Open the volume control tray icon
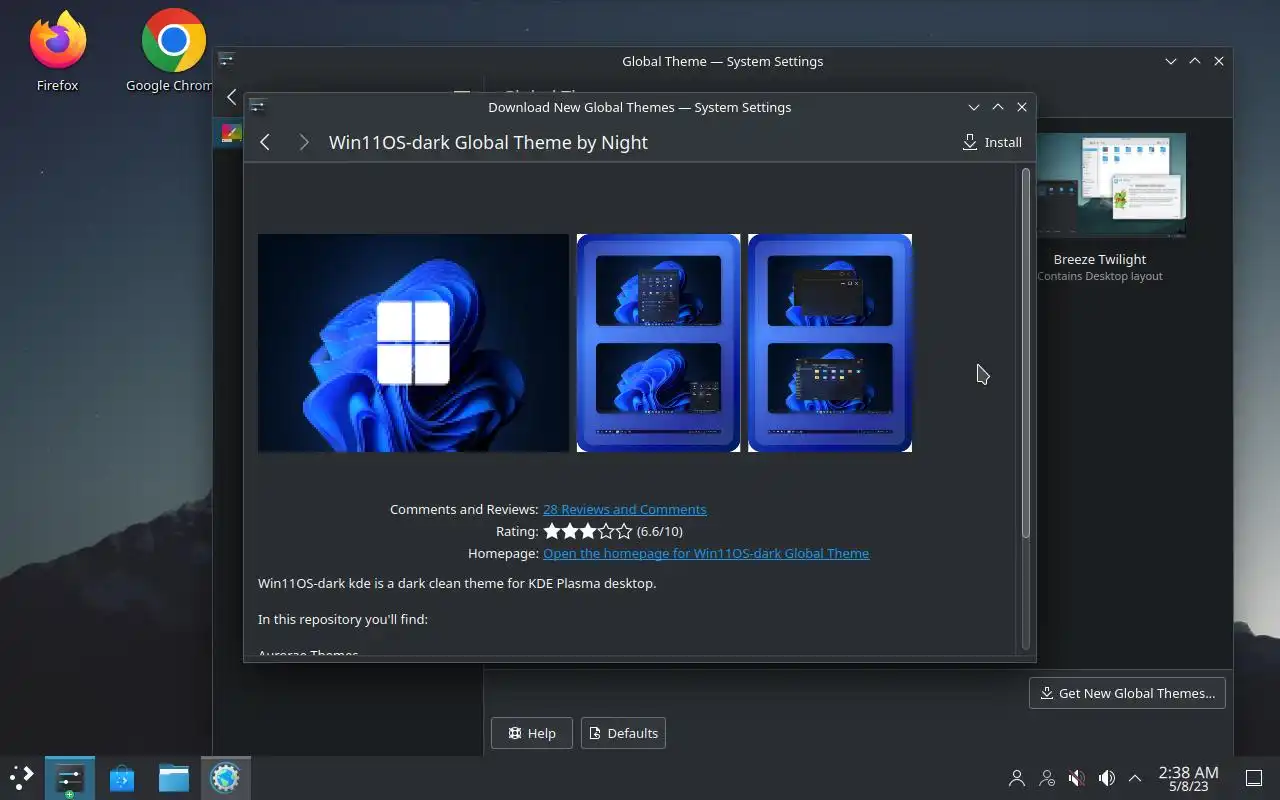Viewport: 1280px width, 800px height. click(x=1106, y=777)
